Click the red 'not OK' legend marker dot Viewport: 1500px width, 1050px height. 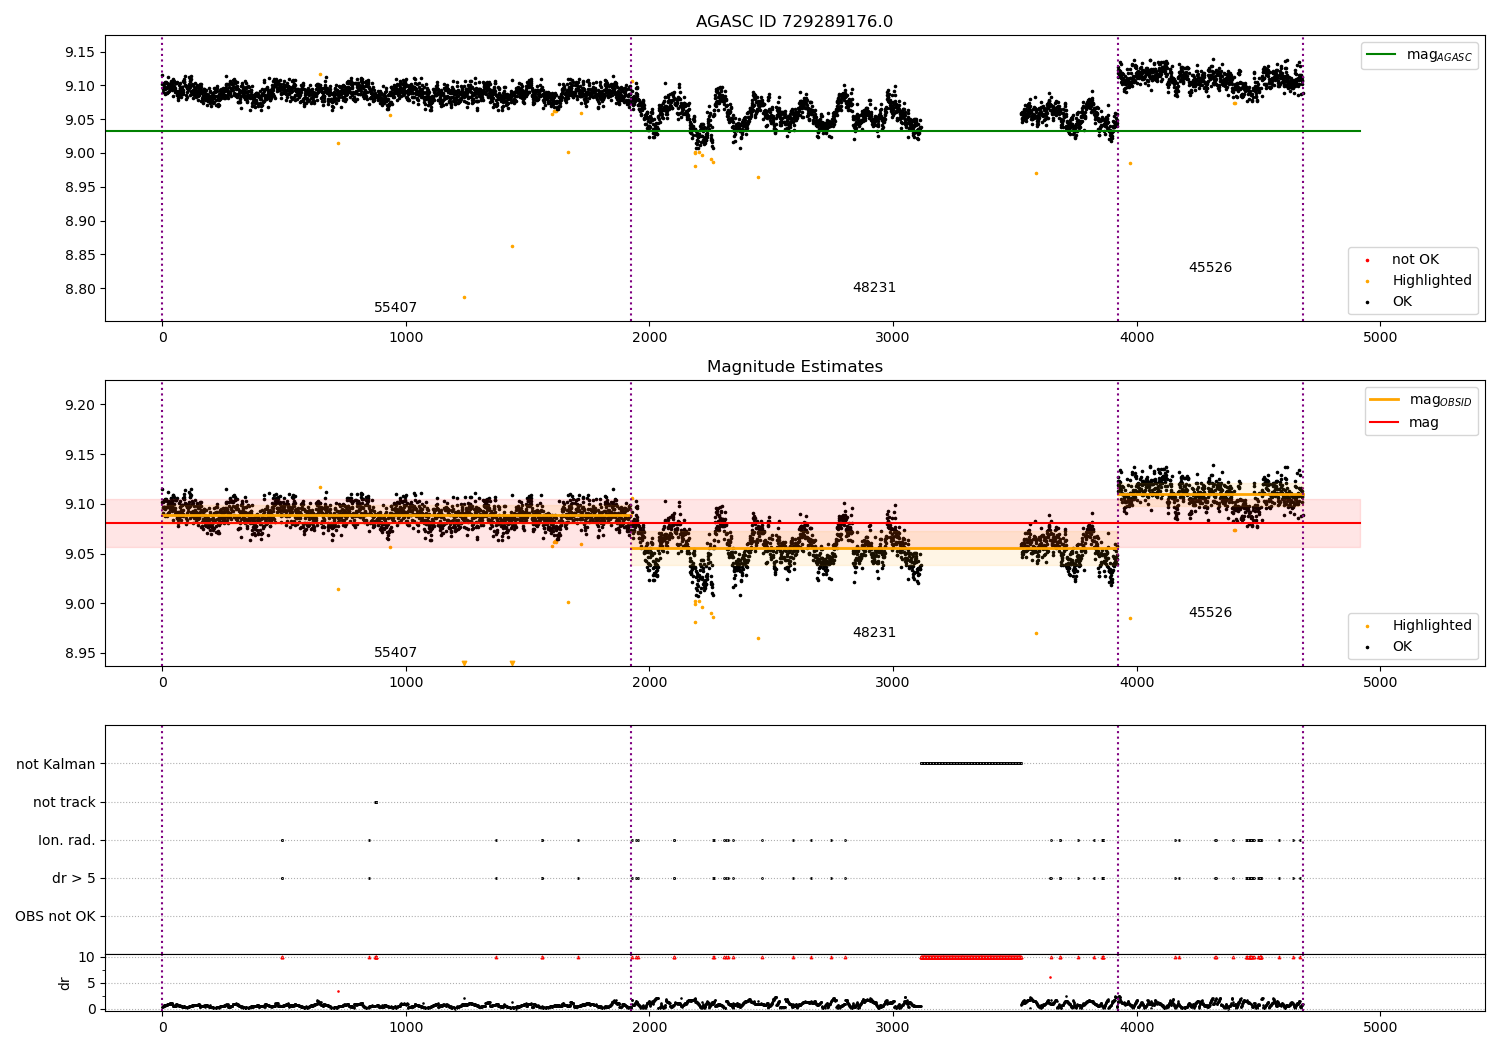pyautogui.click(x=1367, y=260)
